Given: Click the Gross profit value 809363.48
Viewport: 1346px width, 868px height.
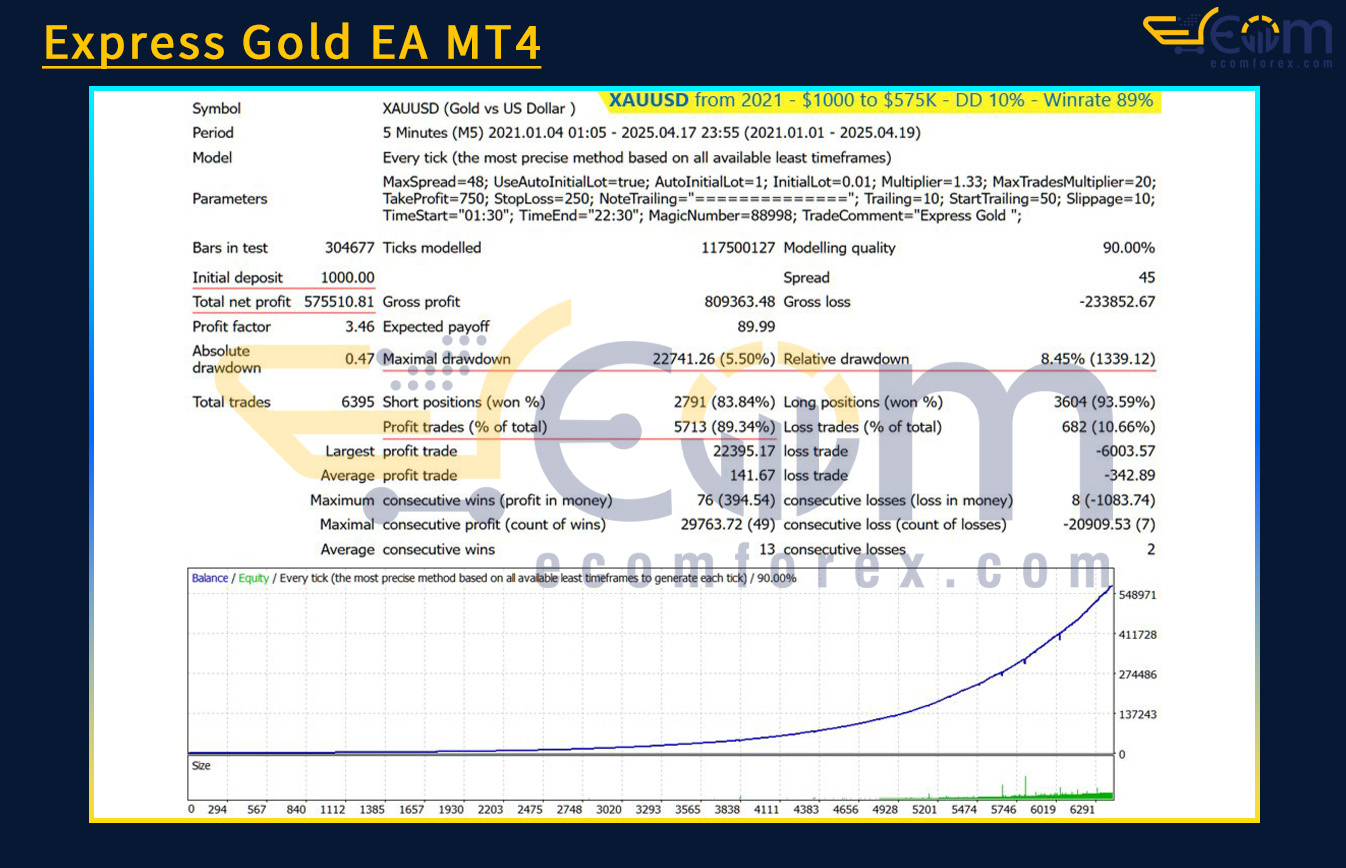Looking at the screenshot, I should [x=740, y=302].
